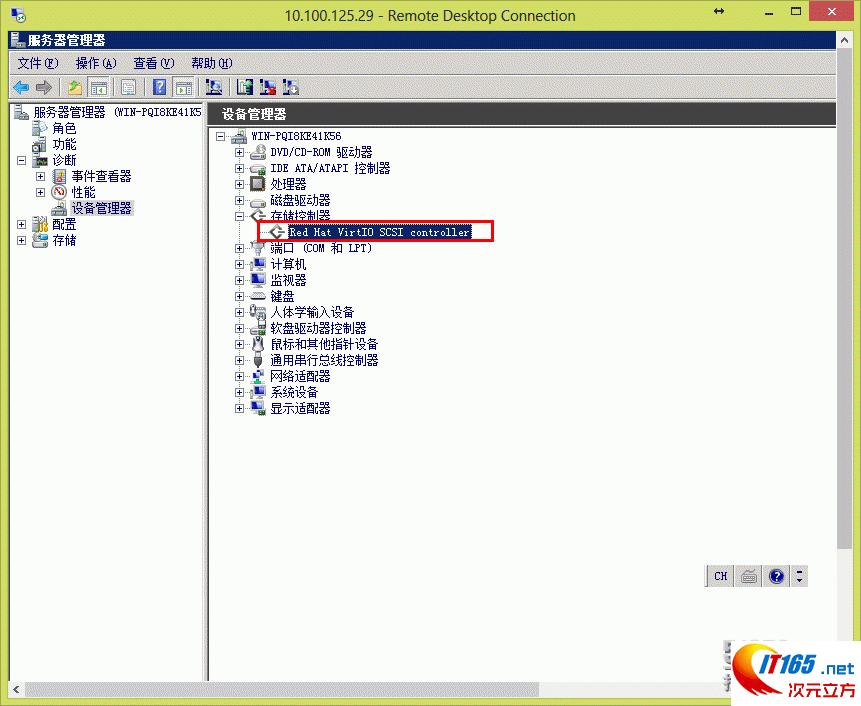Image resolution: width=861 pixels, height=706 pixels.
Task: Expand the 磁盘驱动器 category
Action: click(x=239, y=200)
